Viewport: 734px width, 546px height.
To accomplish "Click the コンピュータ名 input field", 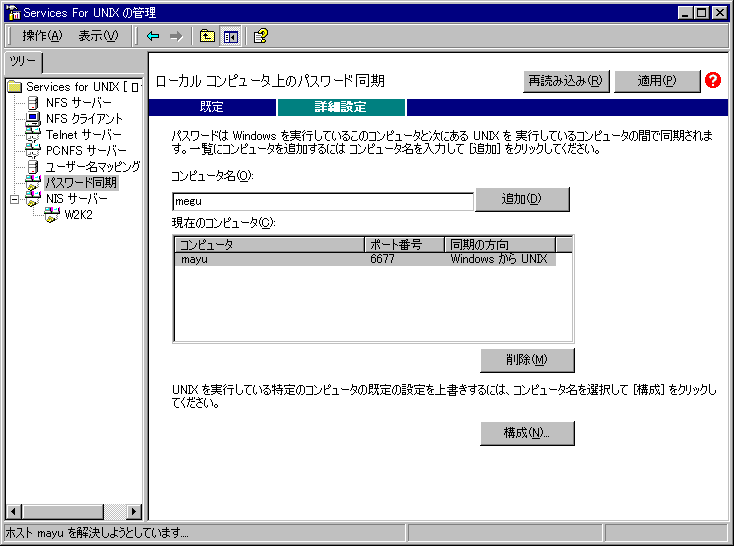I will [x=323, y=201].
